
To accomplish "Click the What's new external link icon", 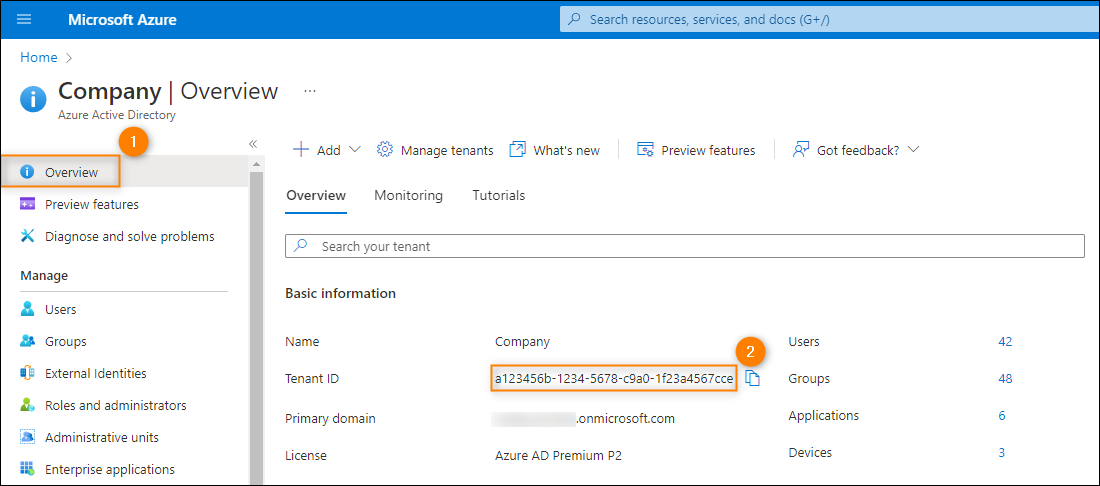I will 517,149.
